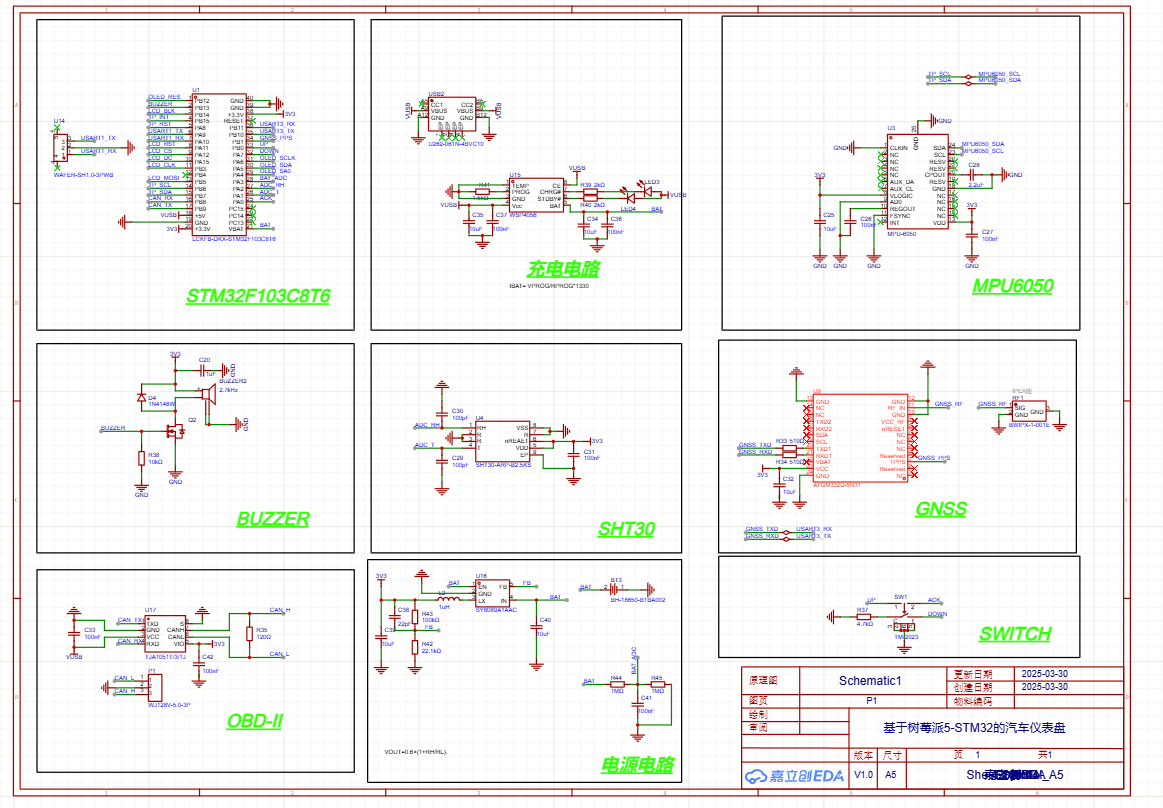Click the Schematic1 title block field
The width and height of the screenshot is (1163, 808).
pos(870,681)
